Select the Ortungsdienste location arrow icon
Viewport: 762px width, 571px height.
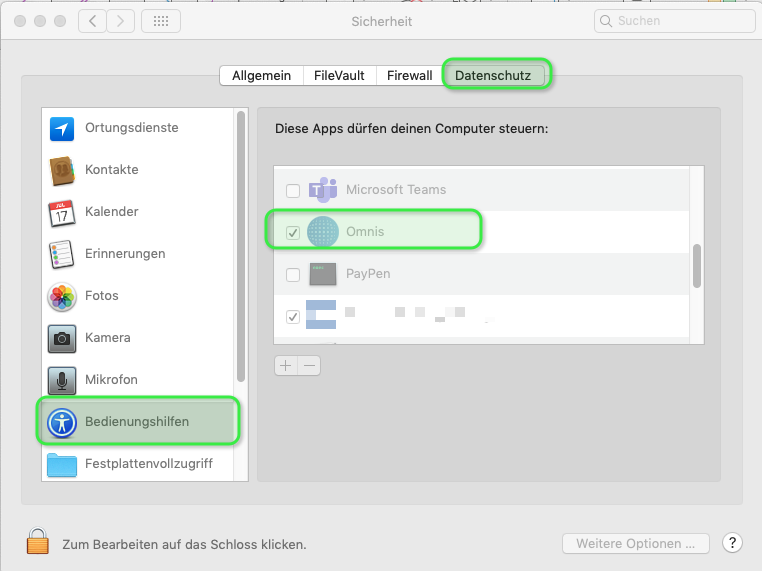pyautogui.click(x=62, y=129)
